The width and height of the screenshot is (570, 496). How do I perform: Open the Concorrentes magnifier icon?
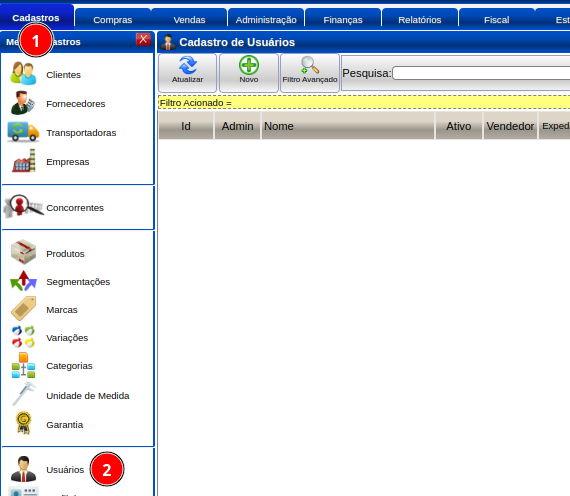click(x=23, y=206)
